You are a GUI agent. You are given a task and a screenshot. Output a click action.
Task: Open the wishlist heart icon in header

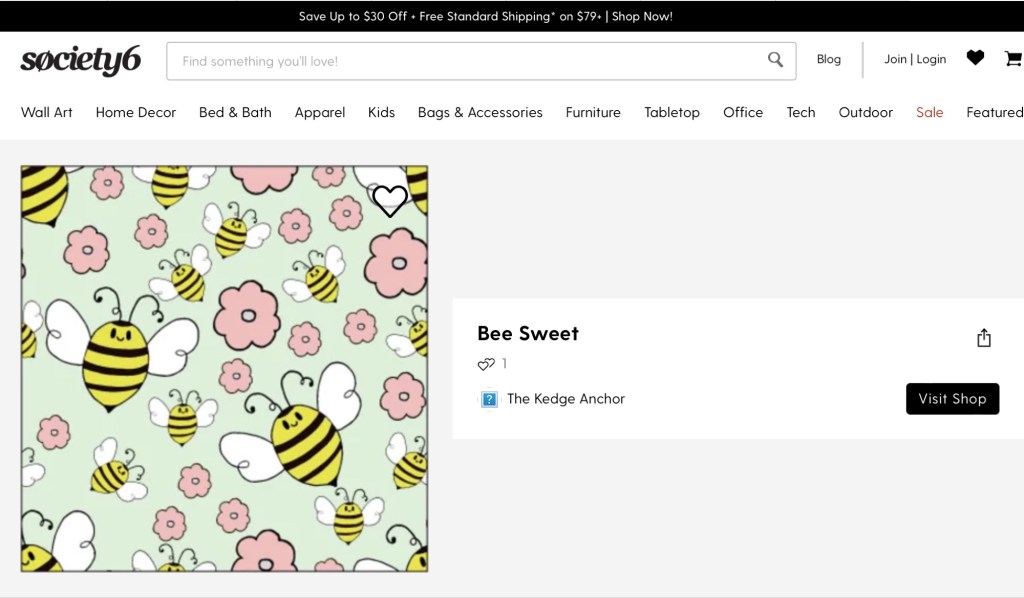[x=975, y=59]
